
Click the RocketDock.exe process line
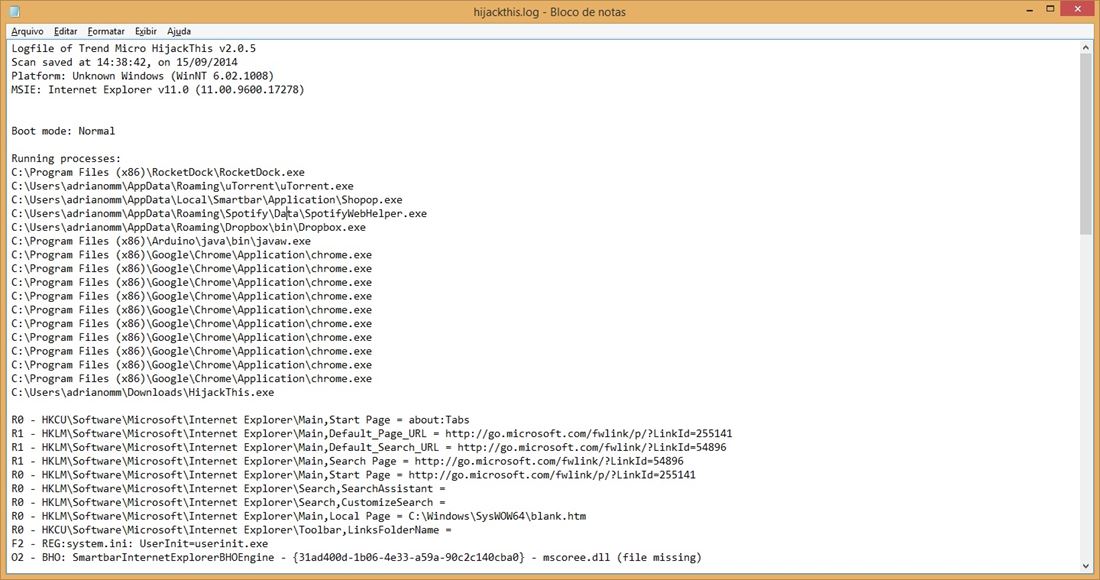(x=158, y=173)
